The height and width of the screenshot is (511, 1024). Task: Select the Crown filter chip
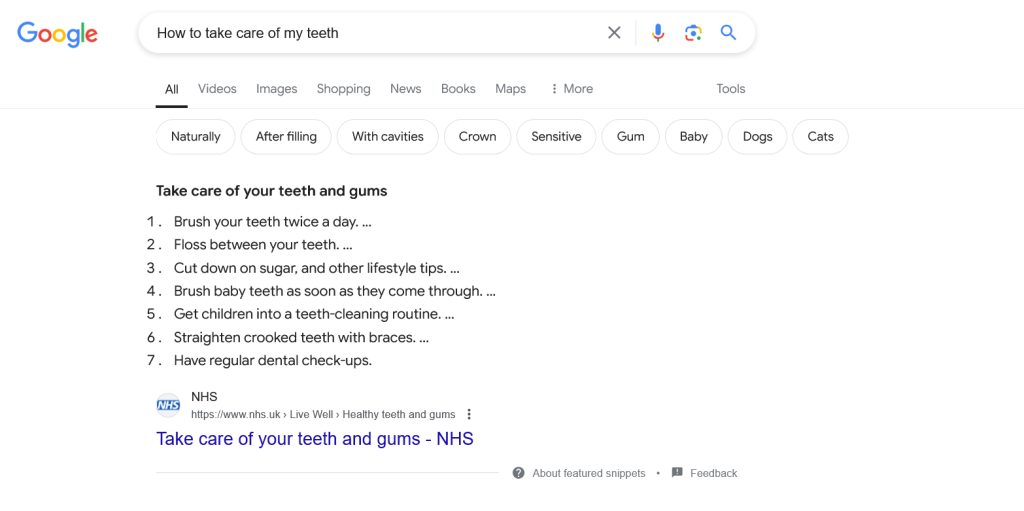pyautogui.click(x=477, y=137)
